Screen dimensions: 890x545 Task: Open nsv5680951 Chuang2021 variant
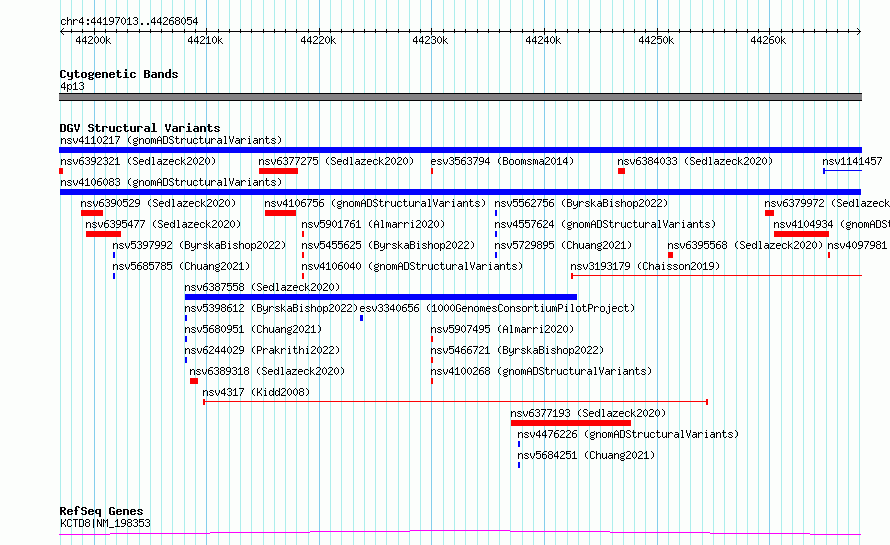[x=253, y=329]
